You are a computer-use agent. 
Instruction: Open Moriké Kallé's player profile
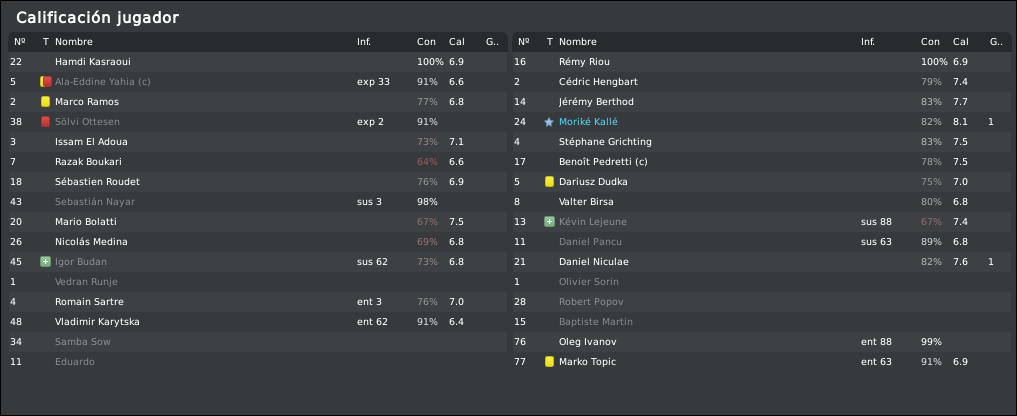coord(589,122)
